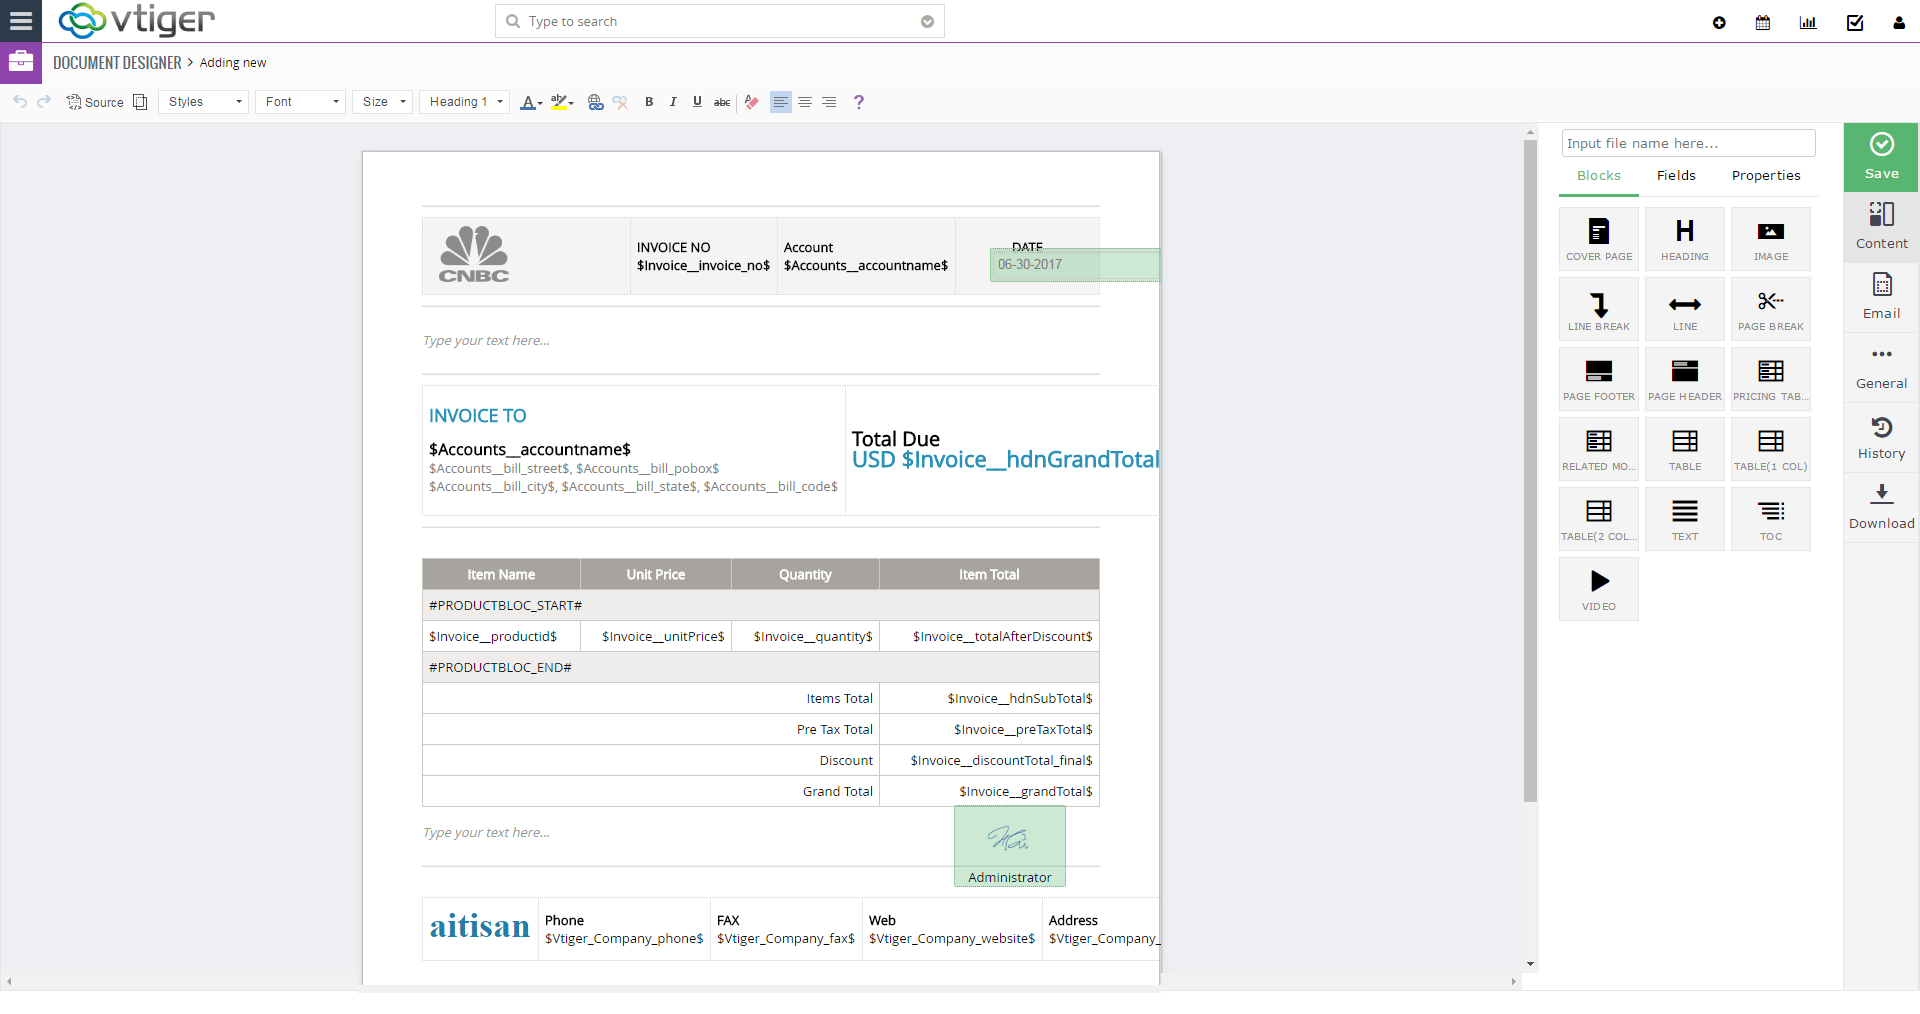Open the Email panel

tap(1880, 297)
